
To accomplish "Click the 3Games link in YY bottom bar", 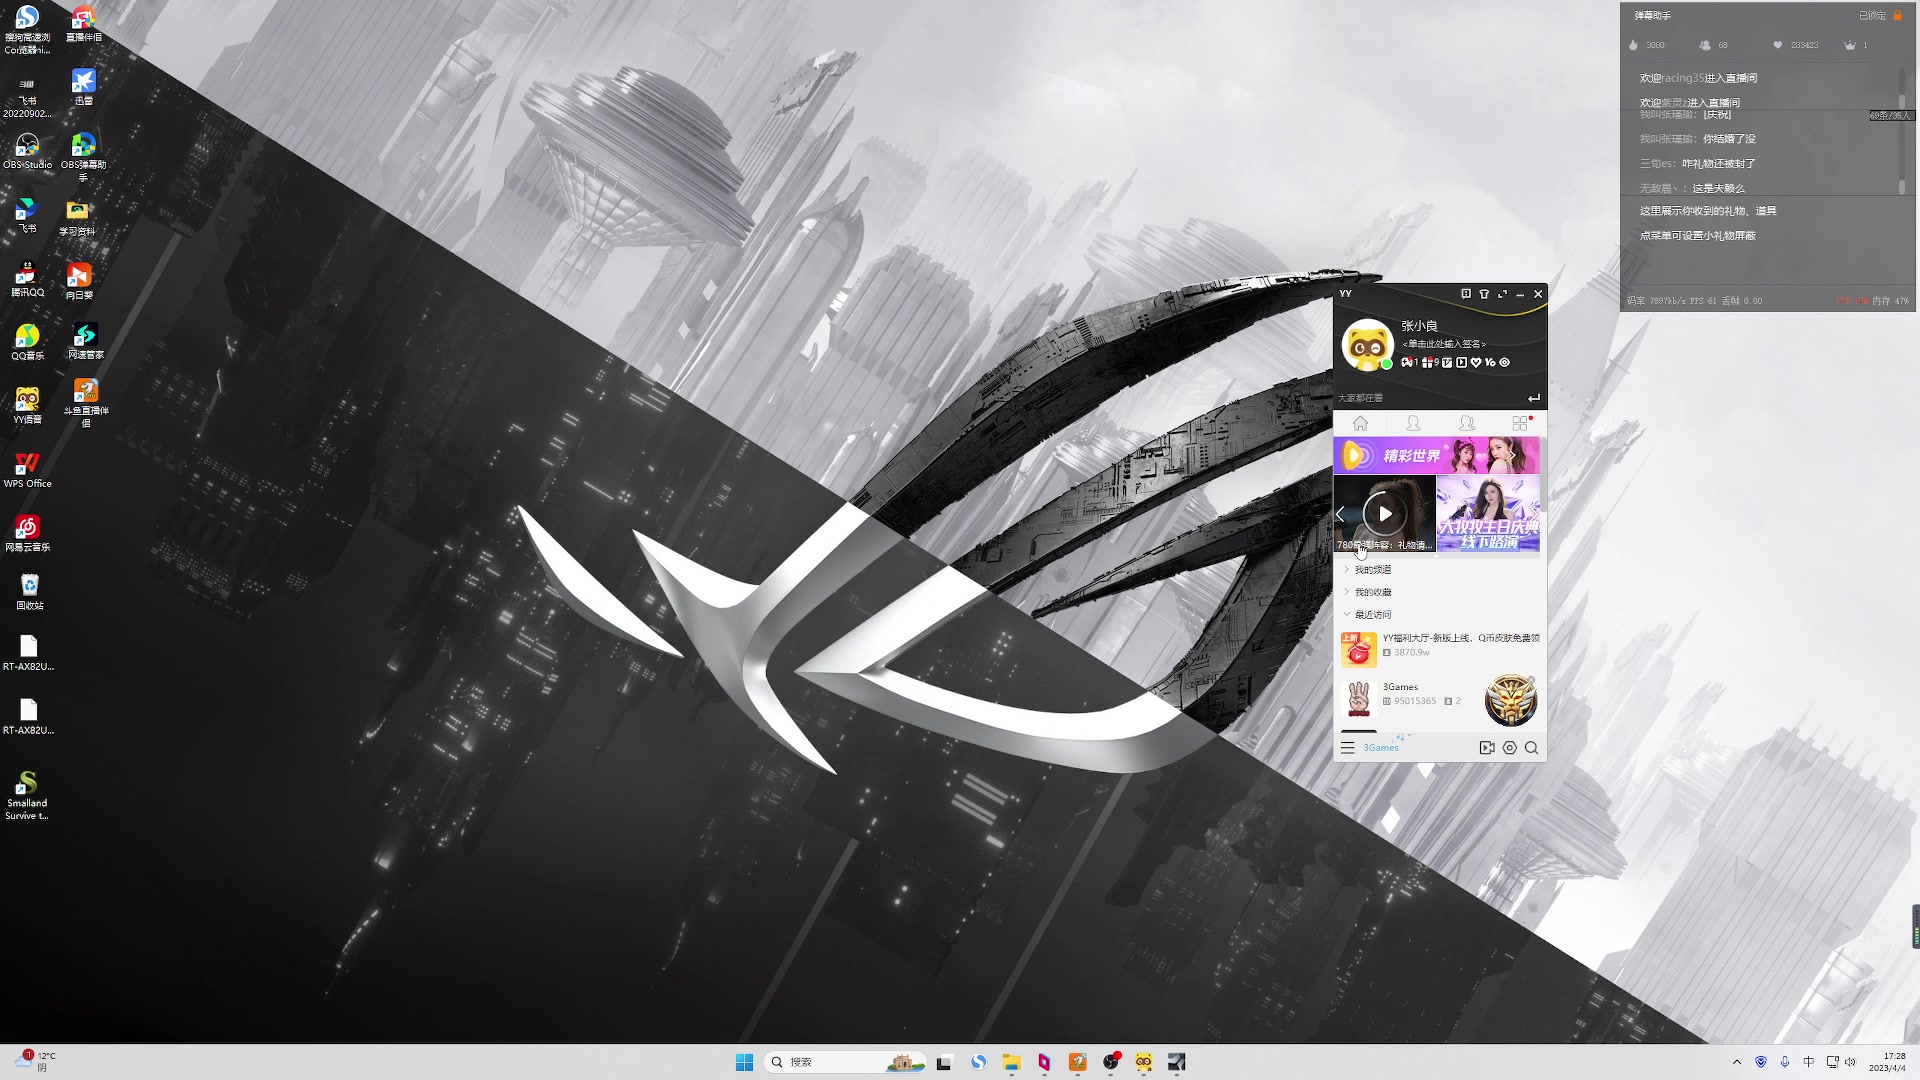I will [1381, 748].
